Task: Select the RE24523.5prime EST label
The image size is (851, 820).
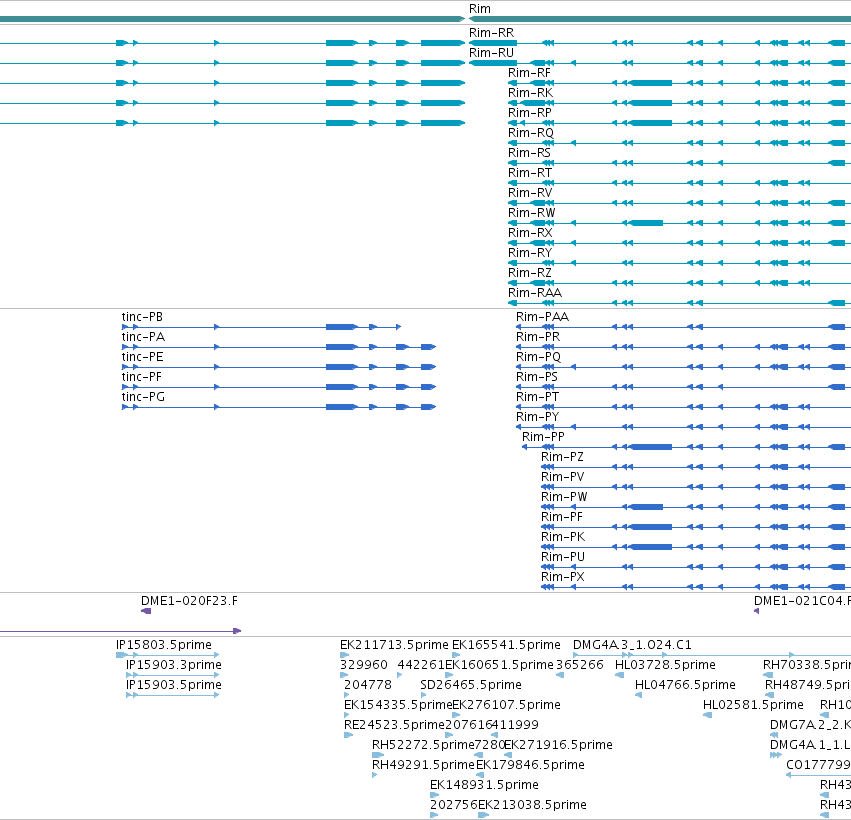Action: [x=394, y=726]
